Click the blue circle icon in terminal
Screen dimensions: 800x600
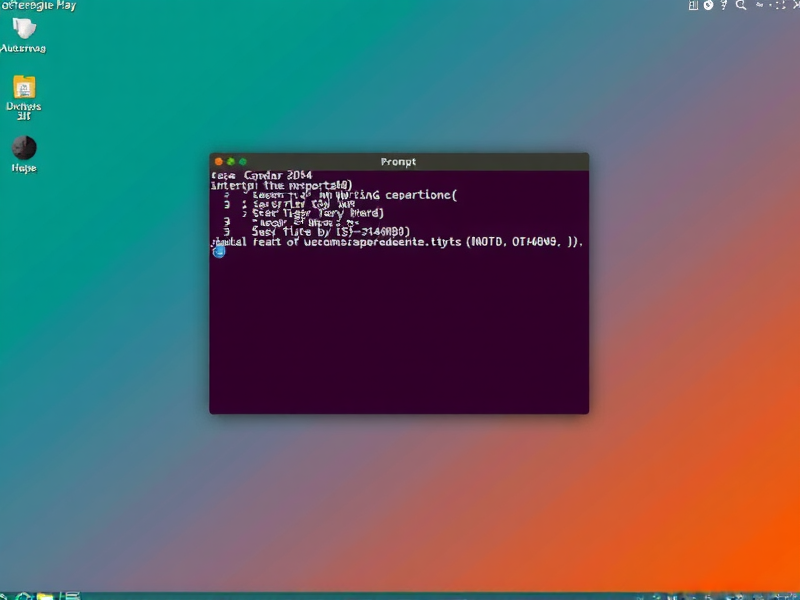tap(219, 251)
